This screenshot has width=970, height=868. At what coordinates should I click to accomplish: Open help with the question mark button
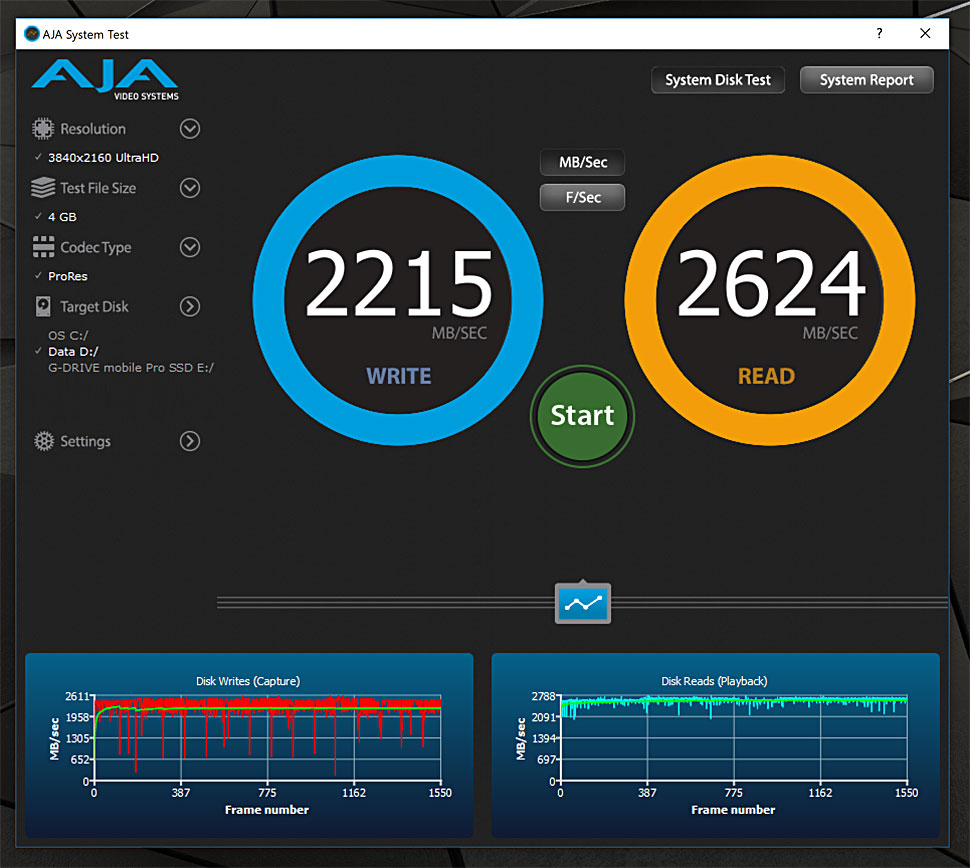(879, 33)
